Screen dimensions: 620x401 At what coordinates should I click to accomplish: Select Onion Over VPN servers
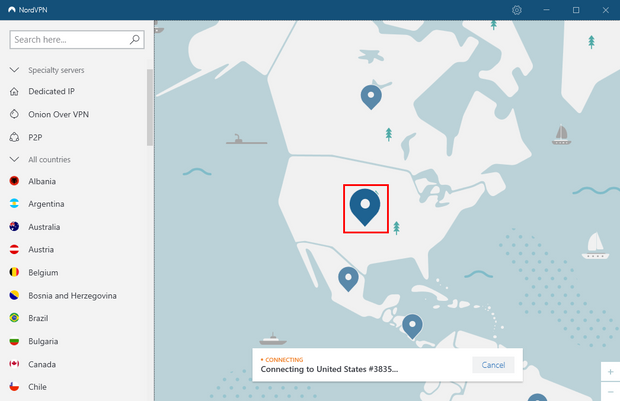pyautogui.click(x=59, y=114)
